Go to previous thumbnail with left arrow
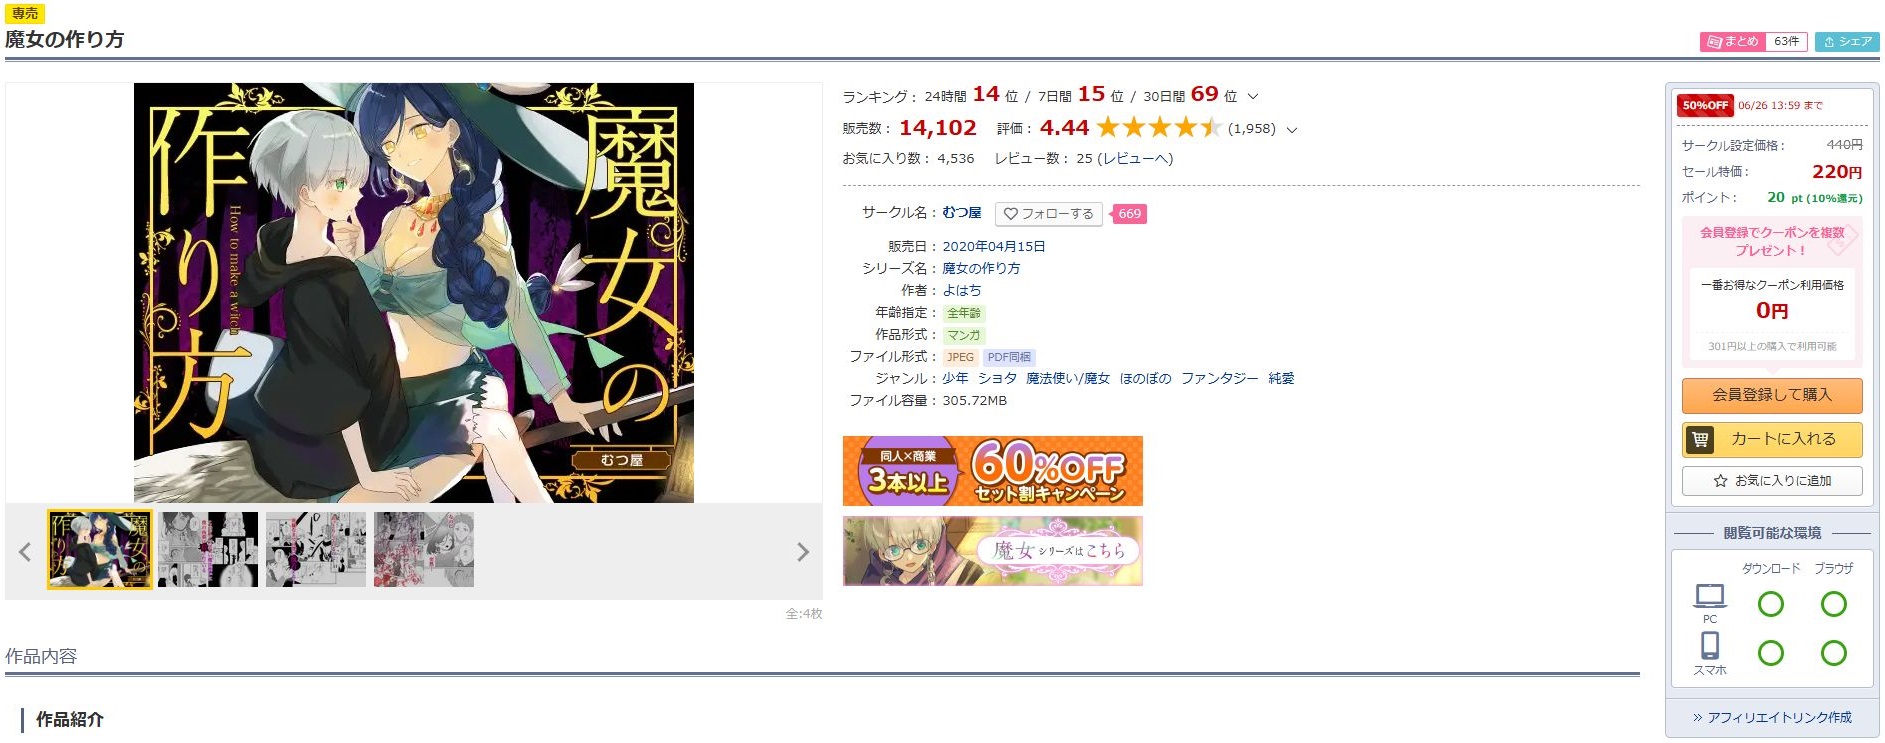 click(25, 551)
